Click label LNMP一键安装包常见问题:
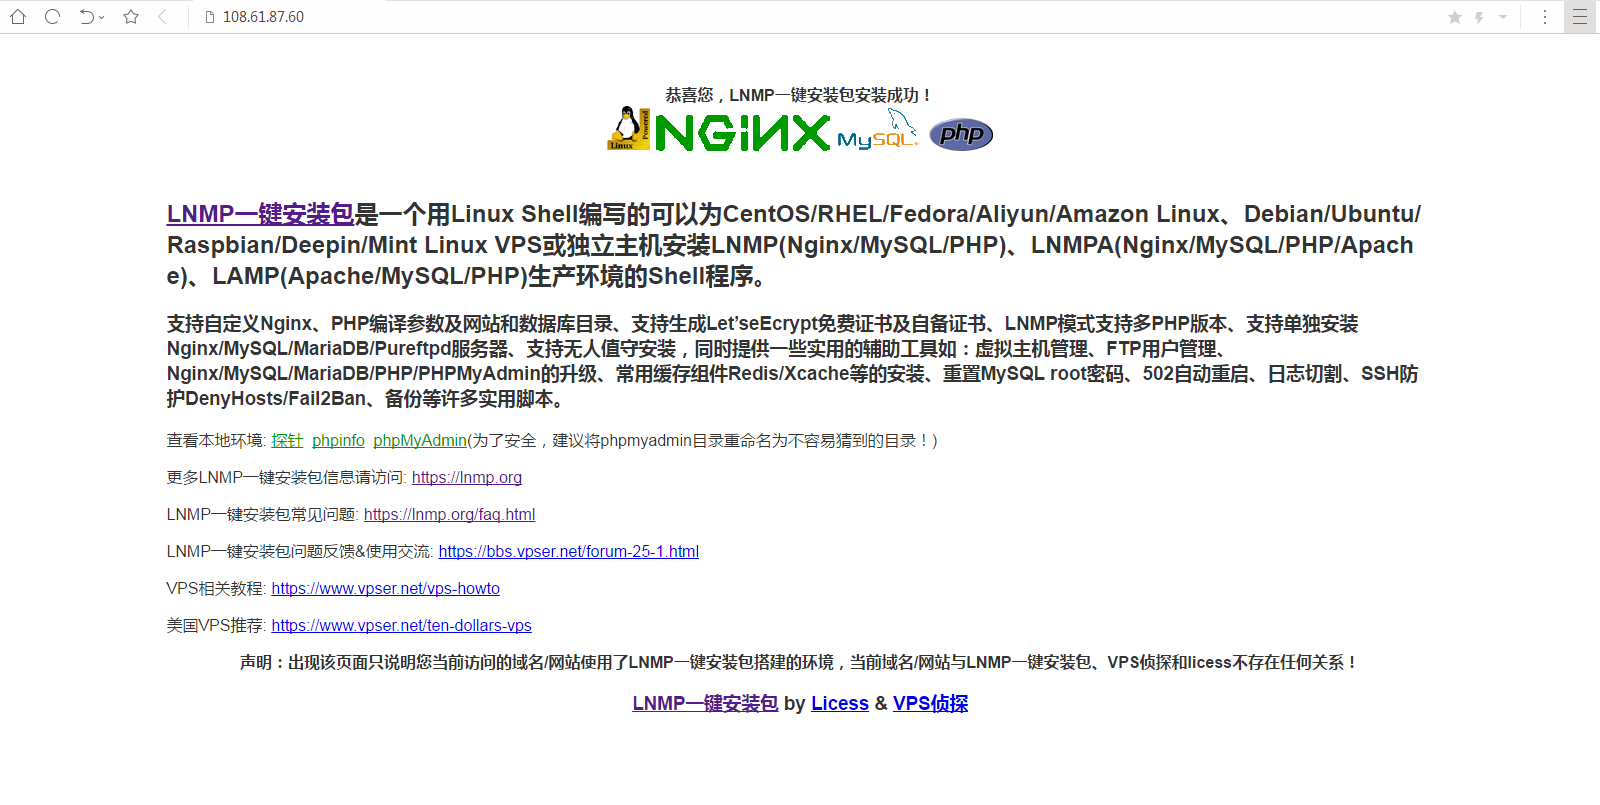Screen dimensions: 1600x805 (262, 515)
